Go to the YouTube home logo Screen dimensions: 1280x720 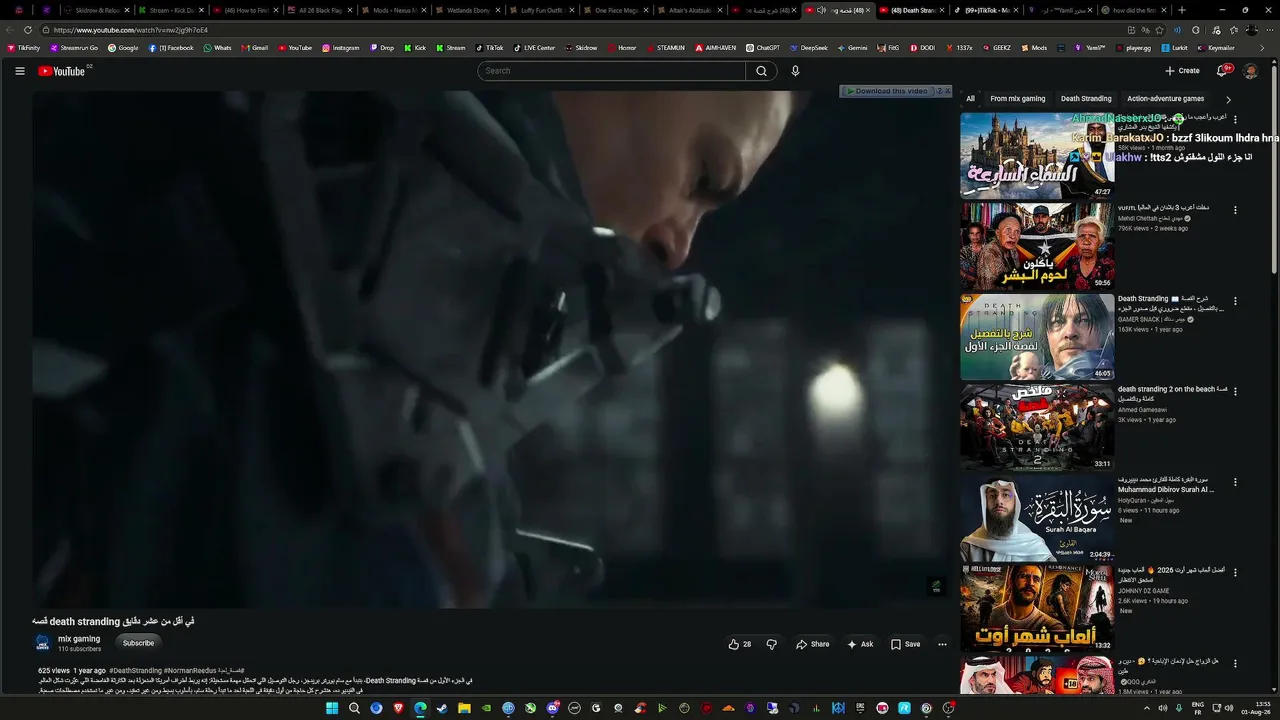point(62,71)
